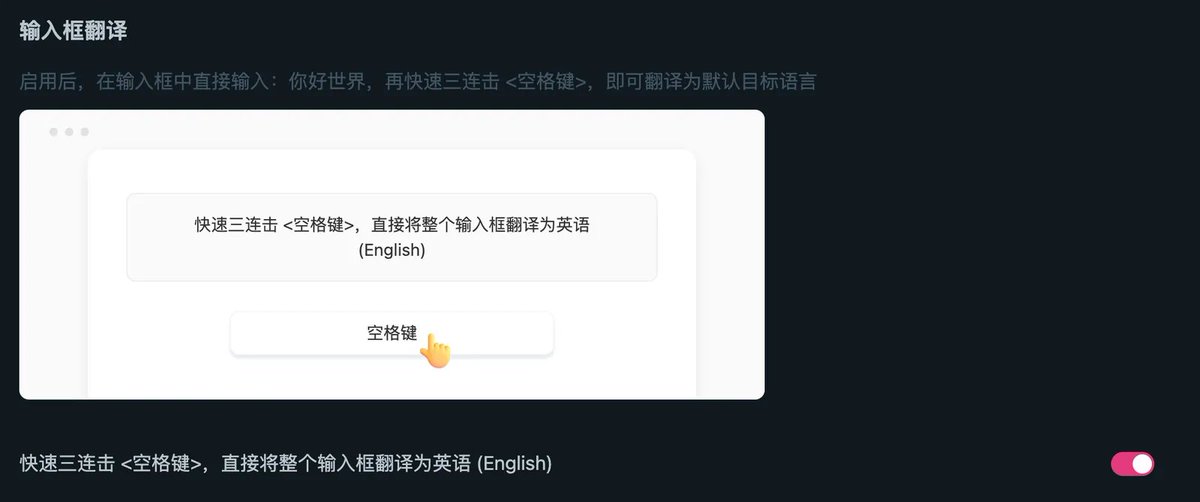This screenshot has width=1200, height=502.
Task: Click the gray 启用后 description sentence
Action: click(418, 81)
